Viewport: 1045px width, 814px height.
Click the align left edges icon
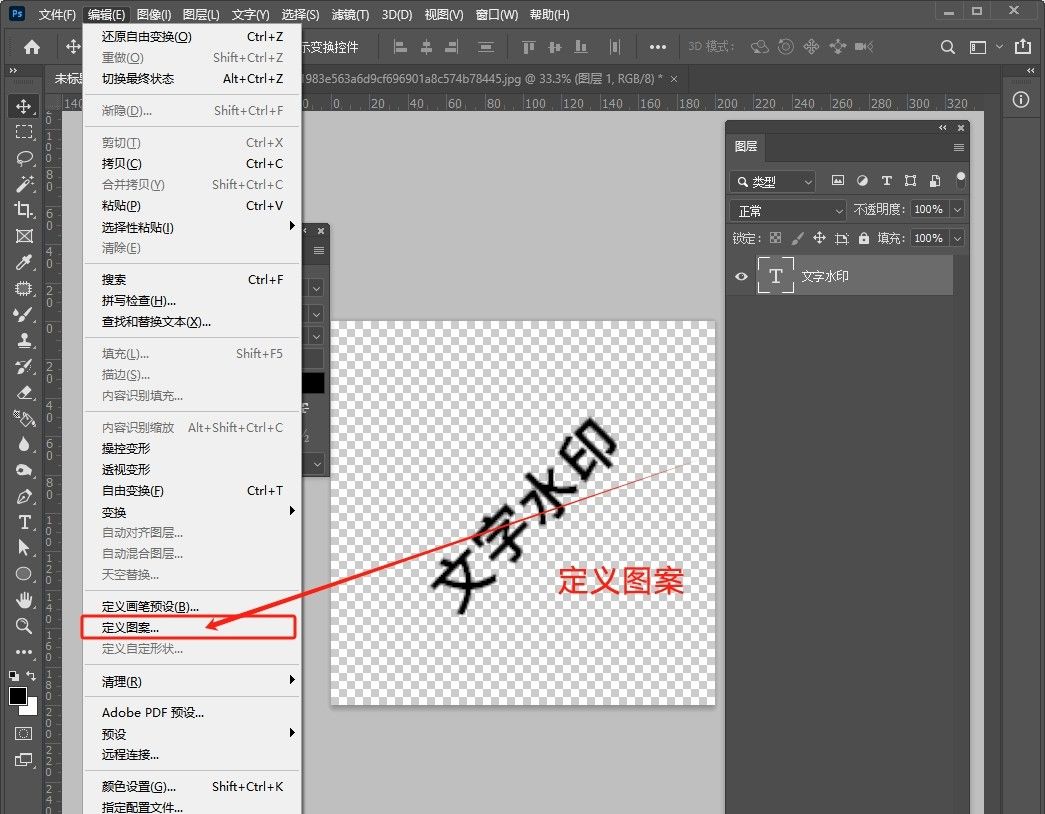pyautogui.click(x=400, y=47)
